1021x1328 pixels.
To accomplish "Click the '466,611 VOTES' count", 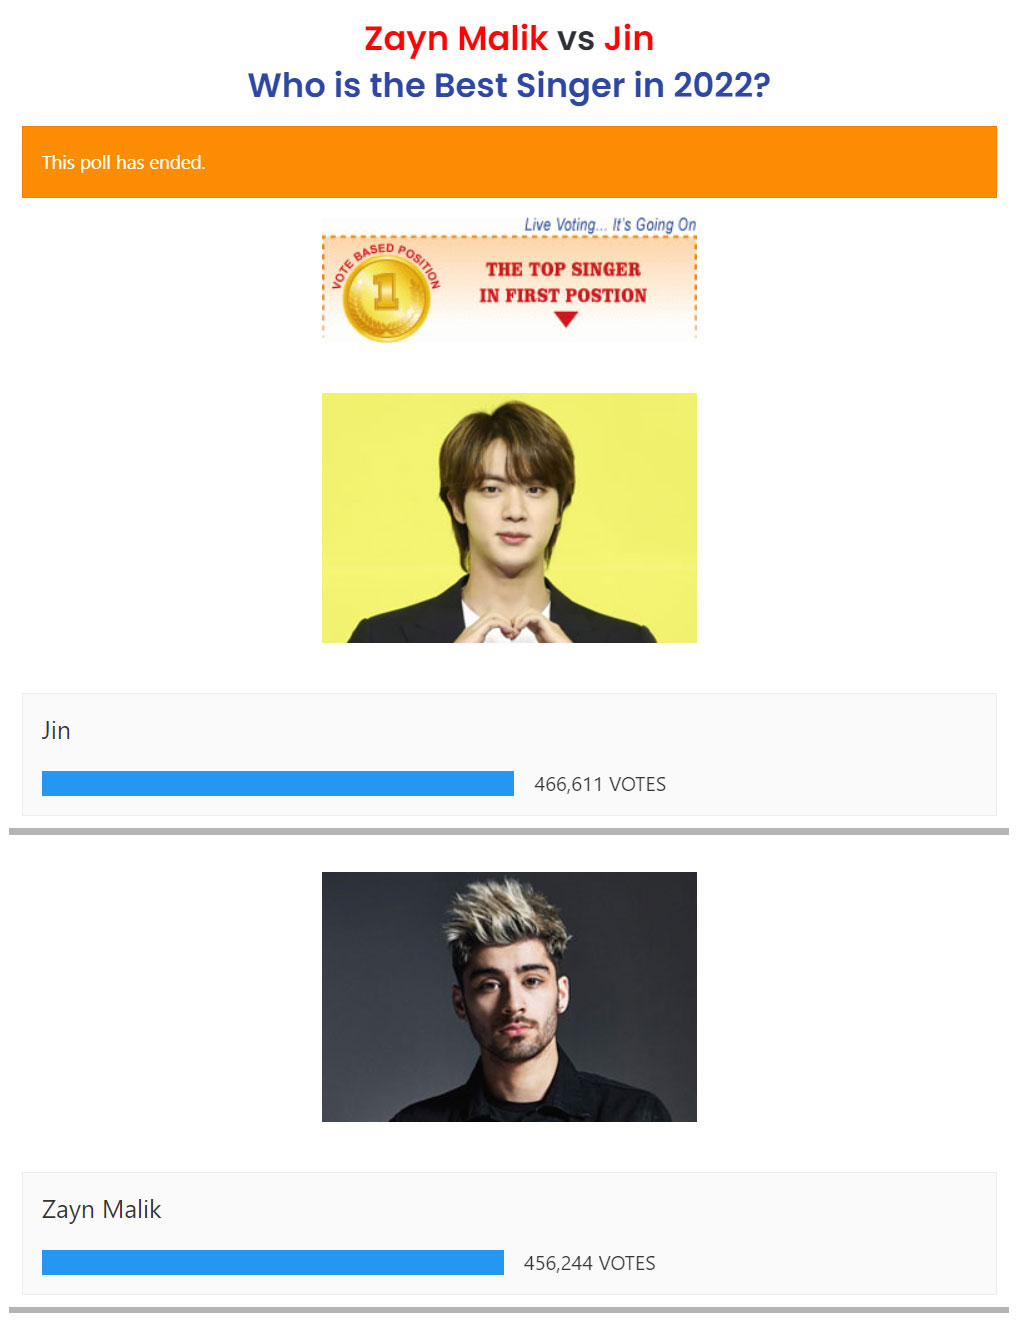I will tap(600, 784).
